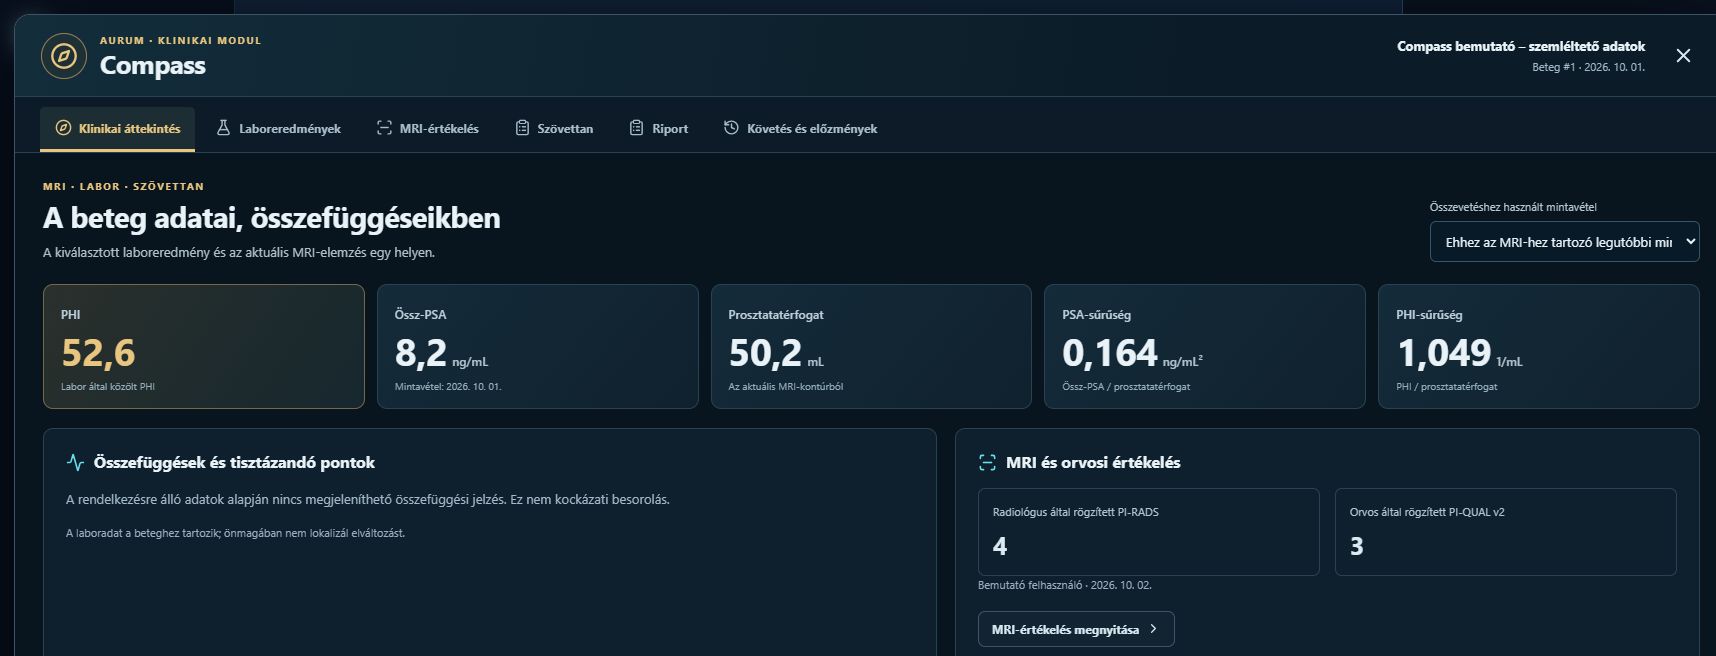The width and height of the screenshot is (1716, 656).
Task: Click the 'Beteg #1 · 2026. 10. 01.' text
Action: (x=1589, y=67)
